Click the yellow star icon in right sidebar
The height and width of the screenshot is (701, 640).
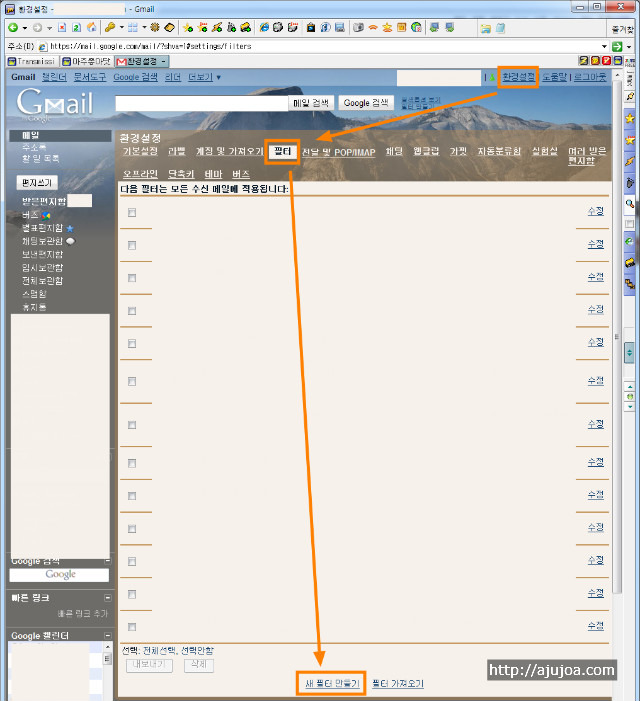click(630, 118)
